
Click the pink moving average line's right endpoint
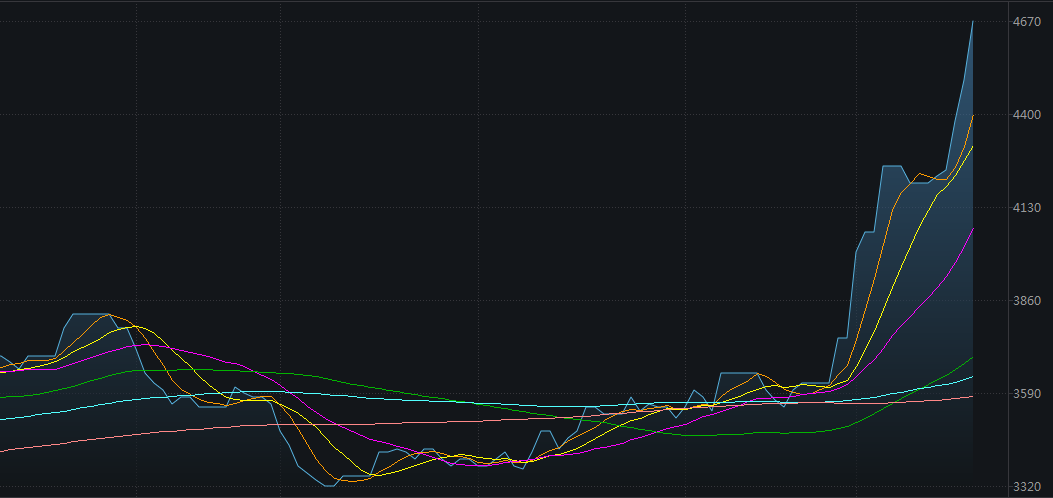pyautogui.click(x=972, y=397)
